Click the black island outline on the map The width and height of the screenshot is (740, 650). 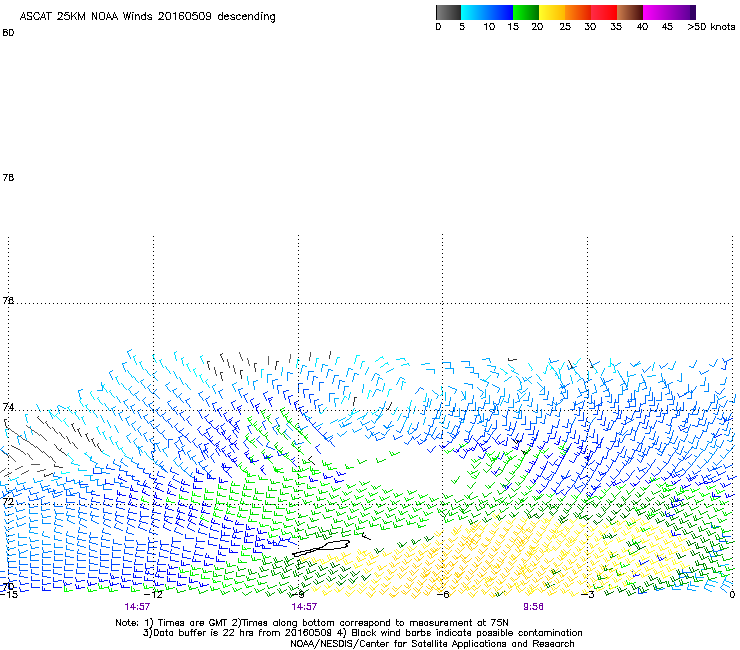coord(321,548)
